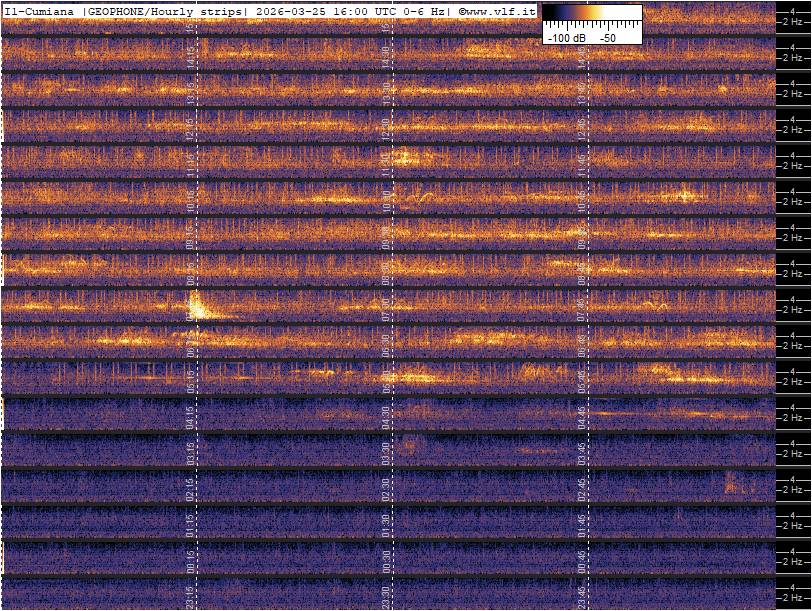Select the 13:30 time marker
The width and height of the screenshot is (812, 611).
386,93
